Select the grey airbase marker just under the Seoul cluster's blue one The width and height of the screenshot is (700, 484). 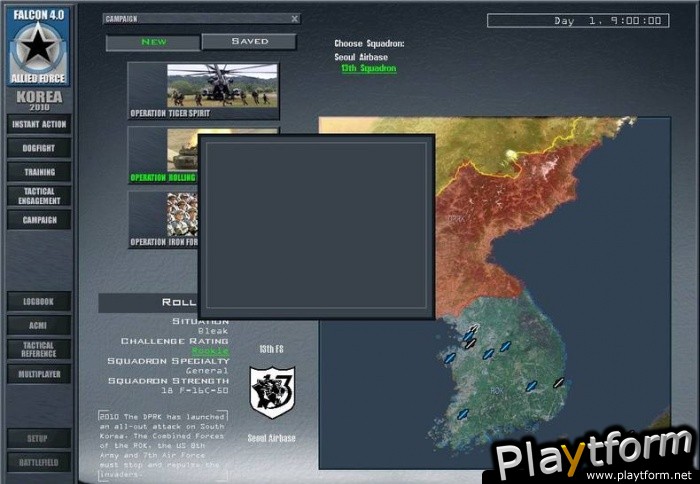(470, 344)
